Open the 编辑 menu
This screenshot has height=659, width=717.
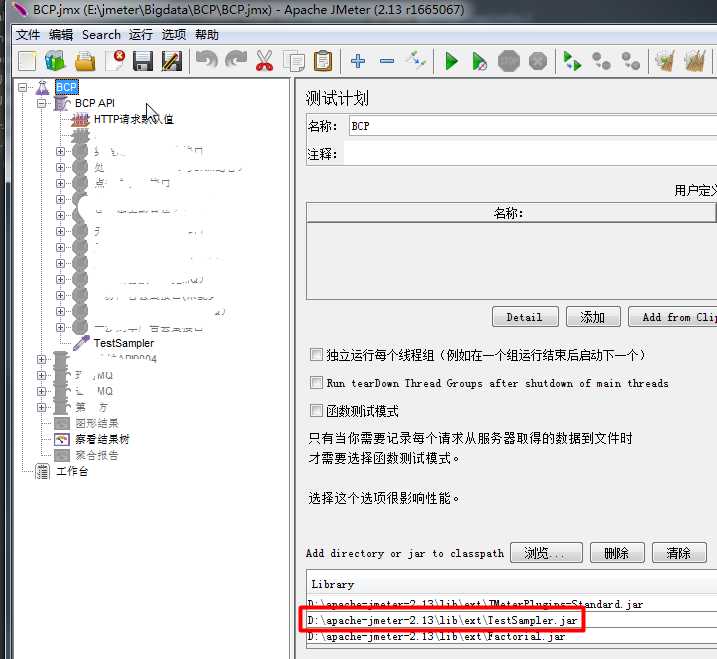tap(61, 35)
